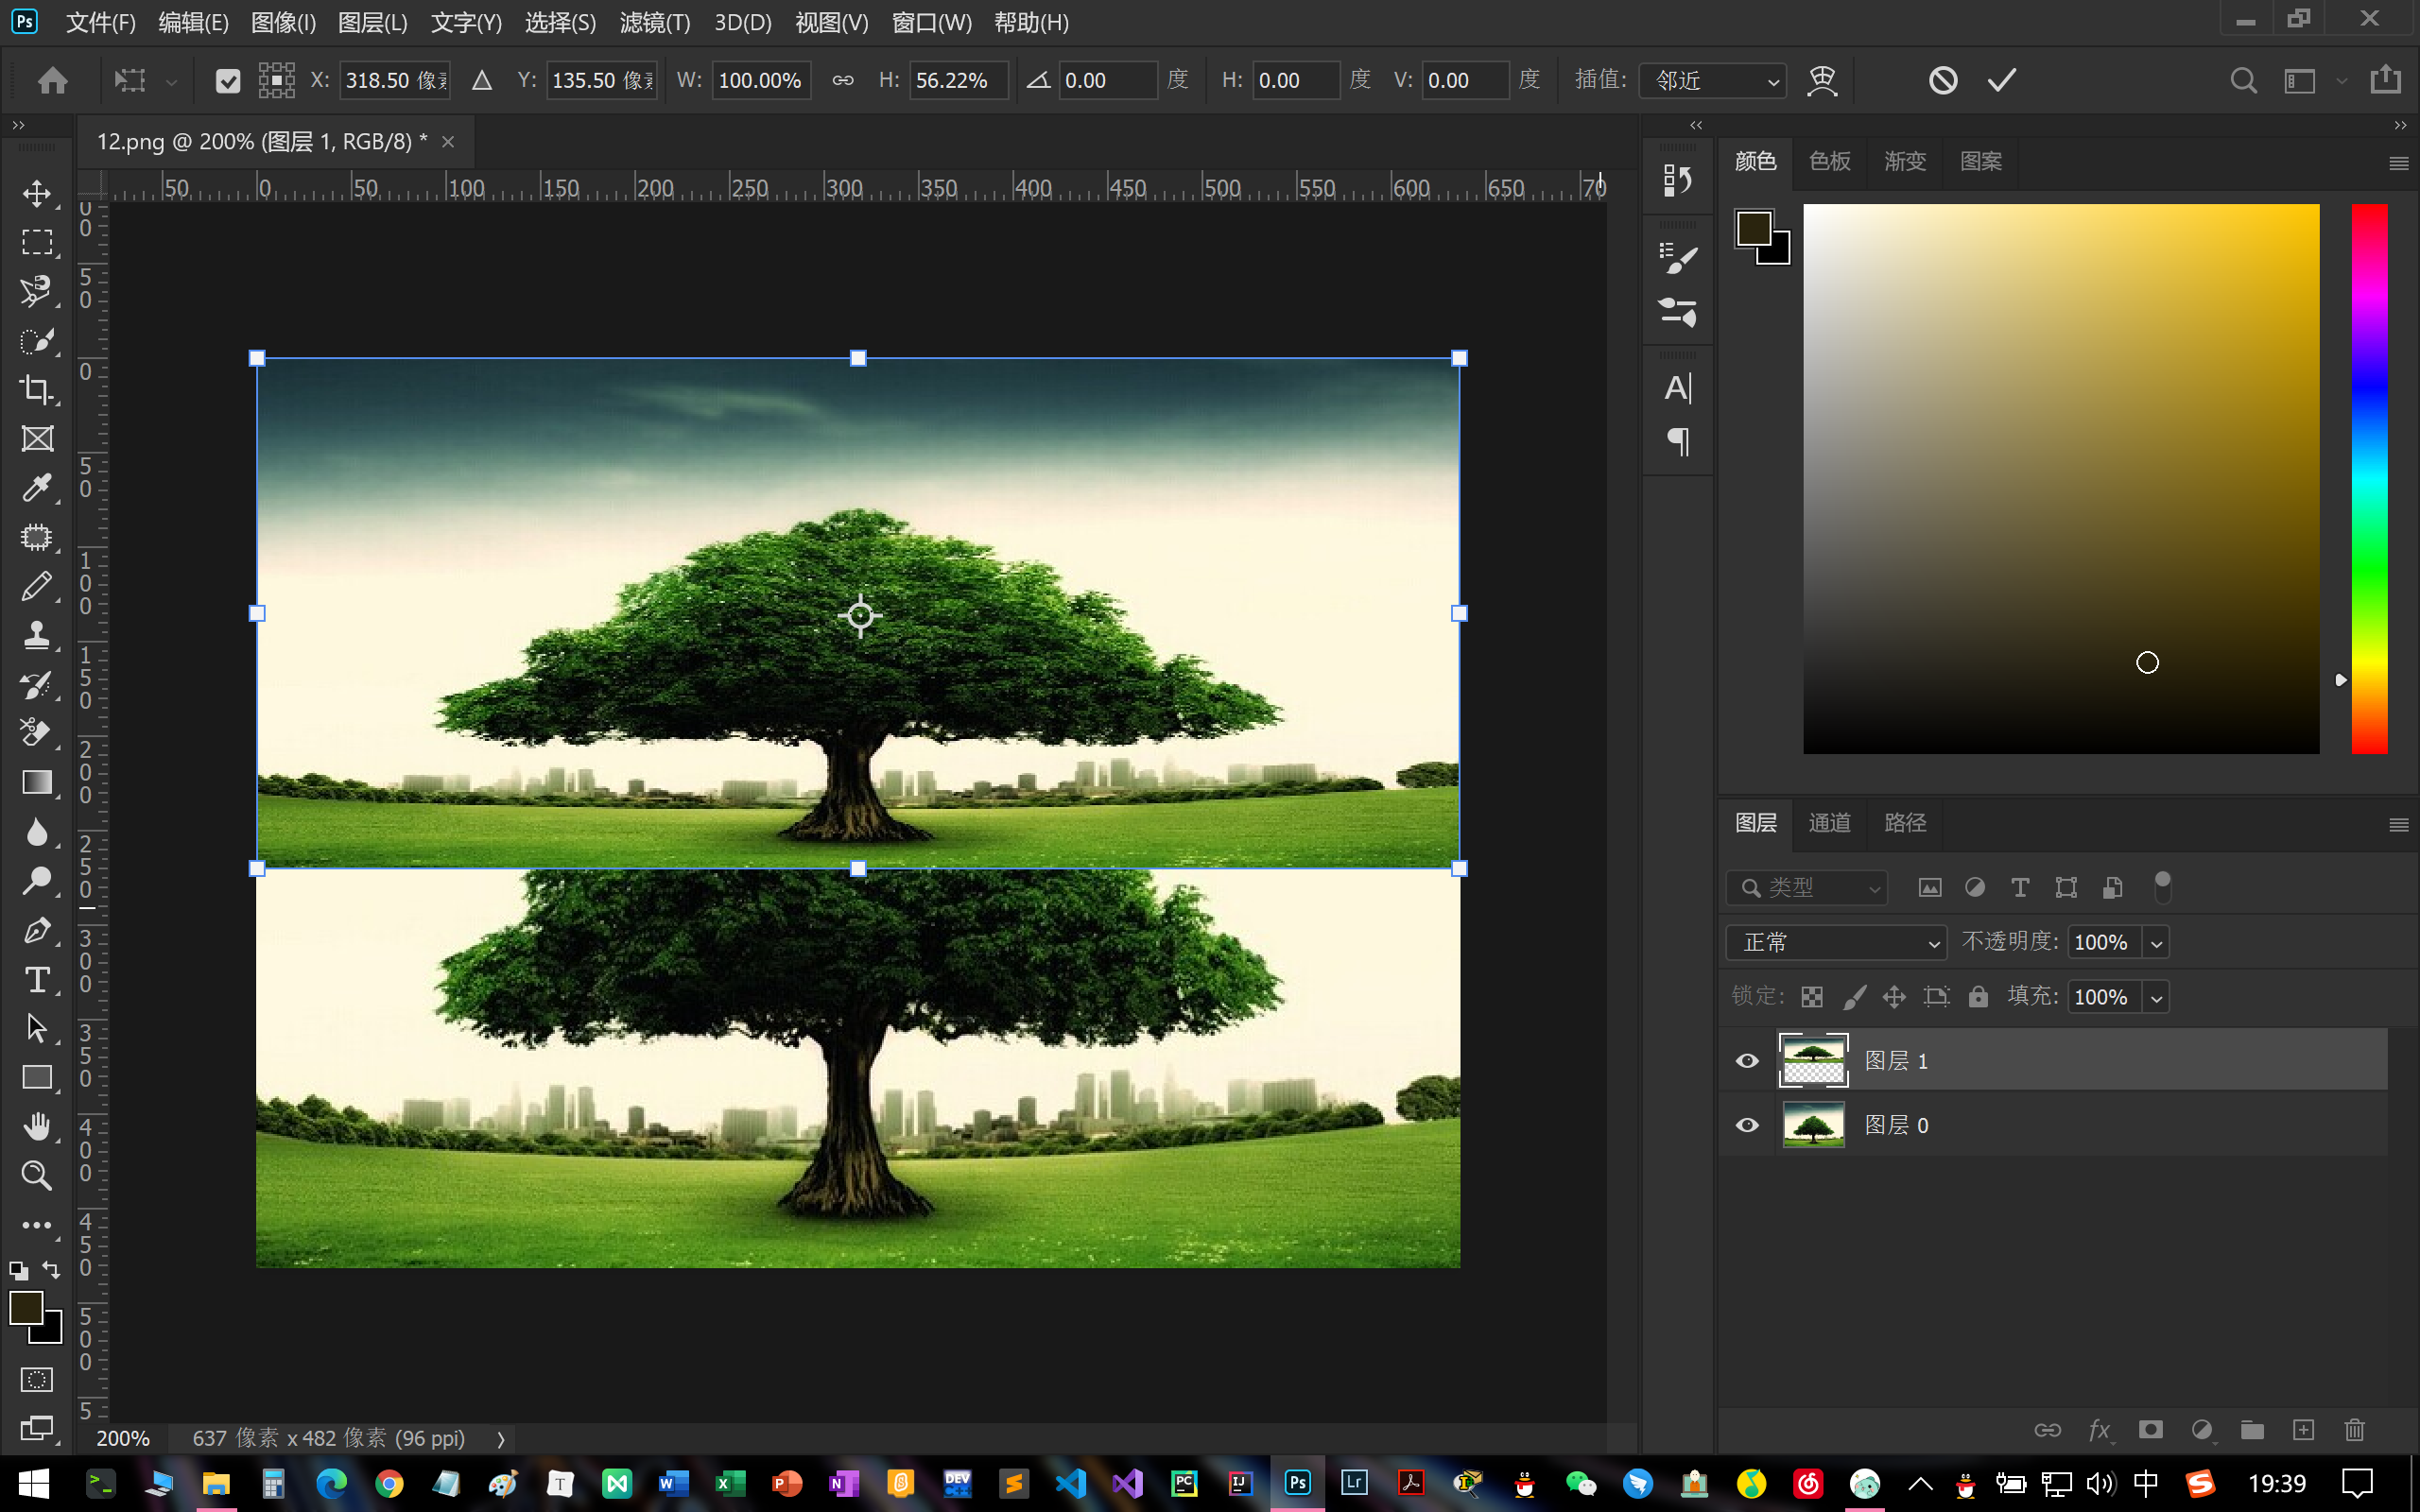Screen dimensions: 2420x1512
Task: Select the Pen tool
Action: [37, 930]
